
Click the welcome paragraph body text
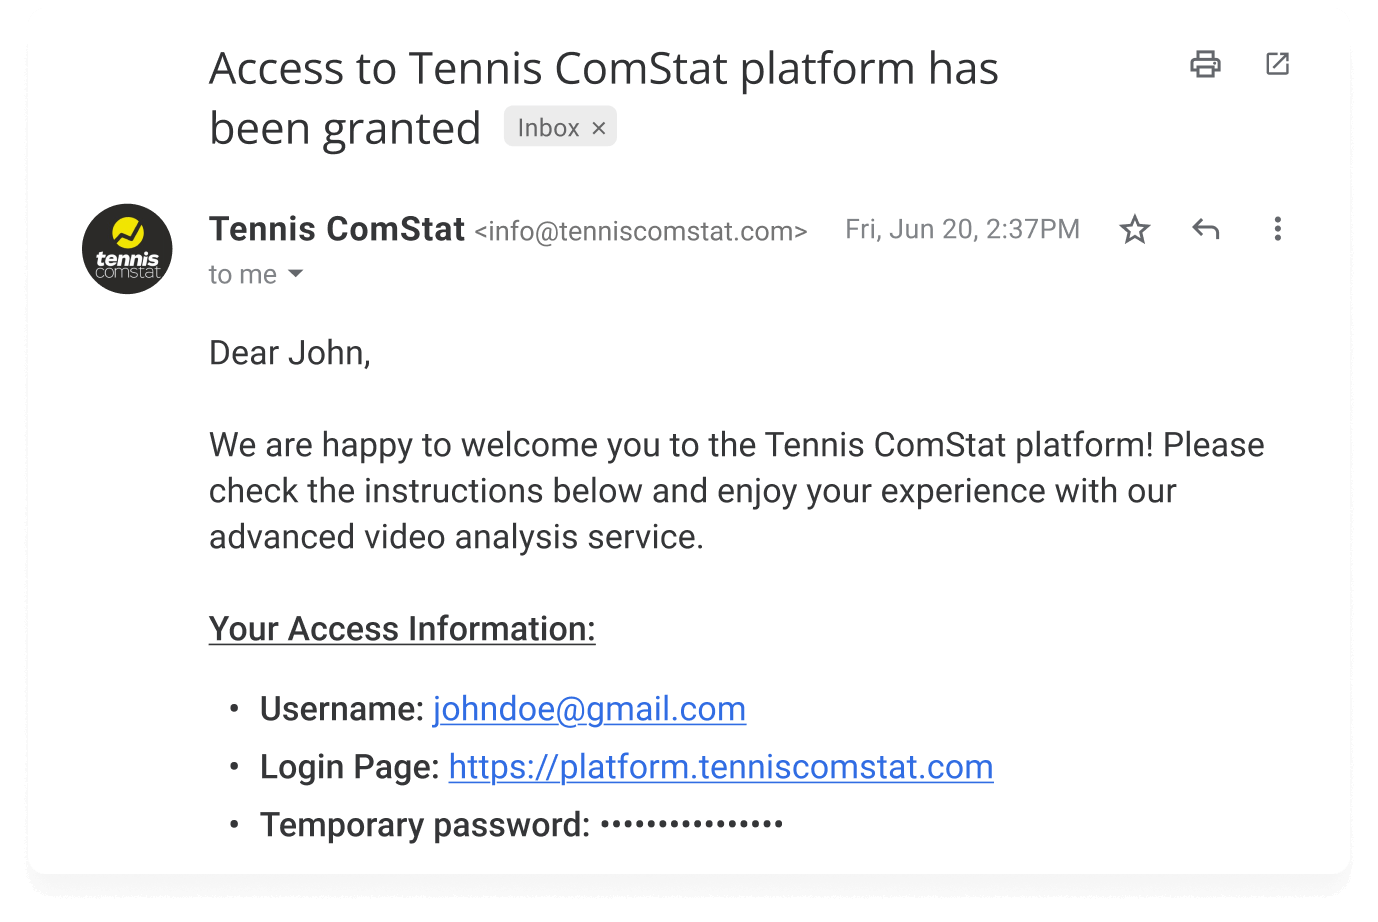[692, 491]
